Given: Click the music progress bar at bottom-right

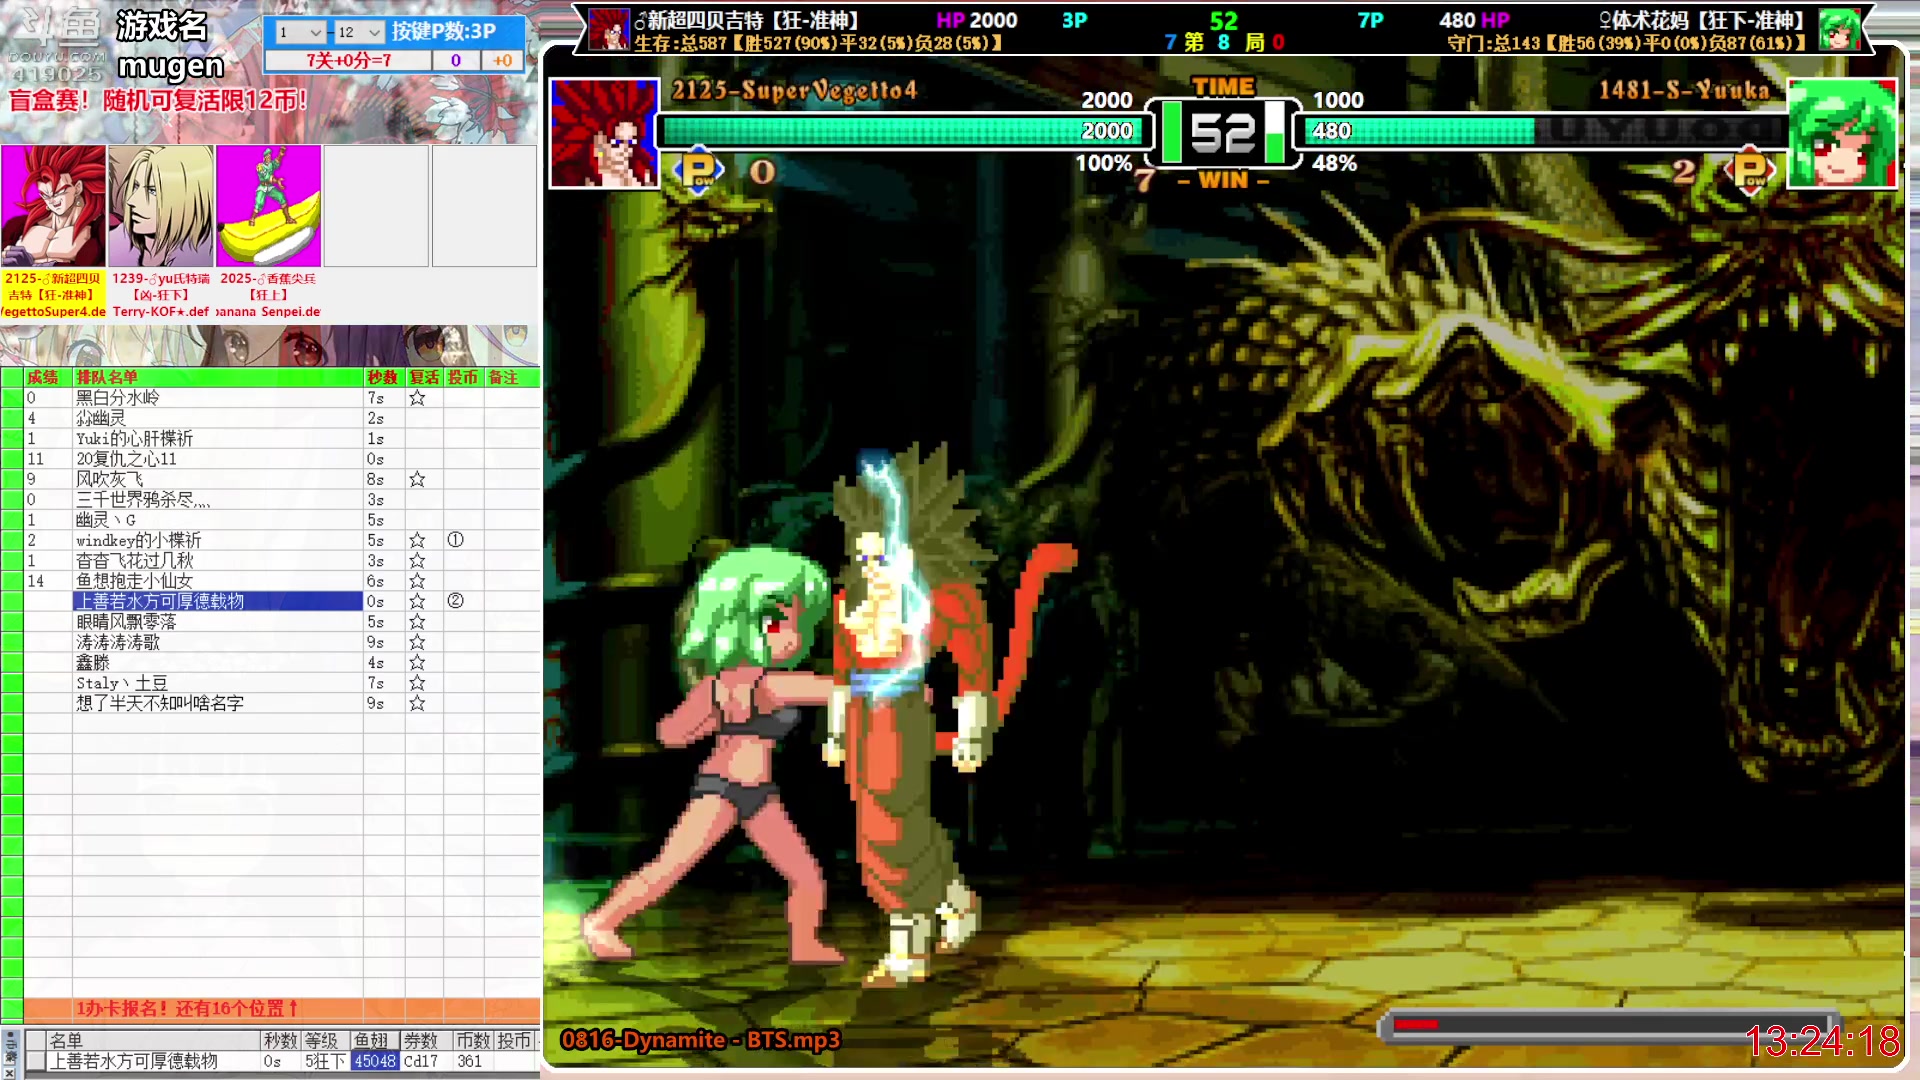Looking at the screenshot, I should [1610, 1024].
